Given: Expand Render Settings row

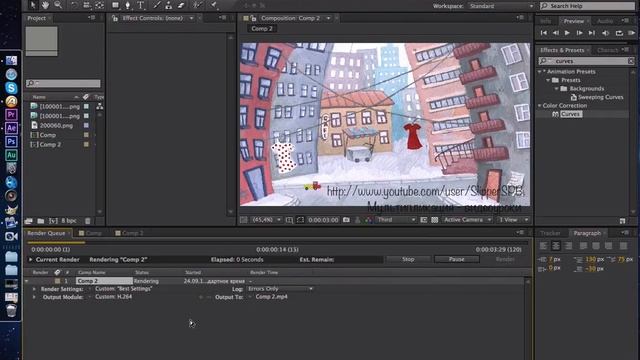Looking at the screenshot, I should pos(34,289).
